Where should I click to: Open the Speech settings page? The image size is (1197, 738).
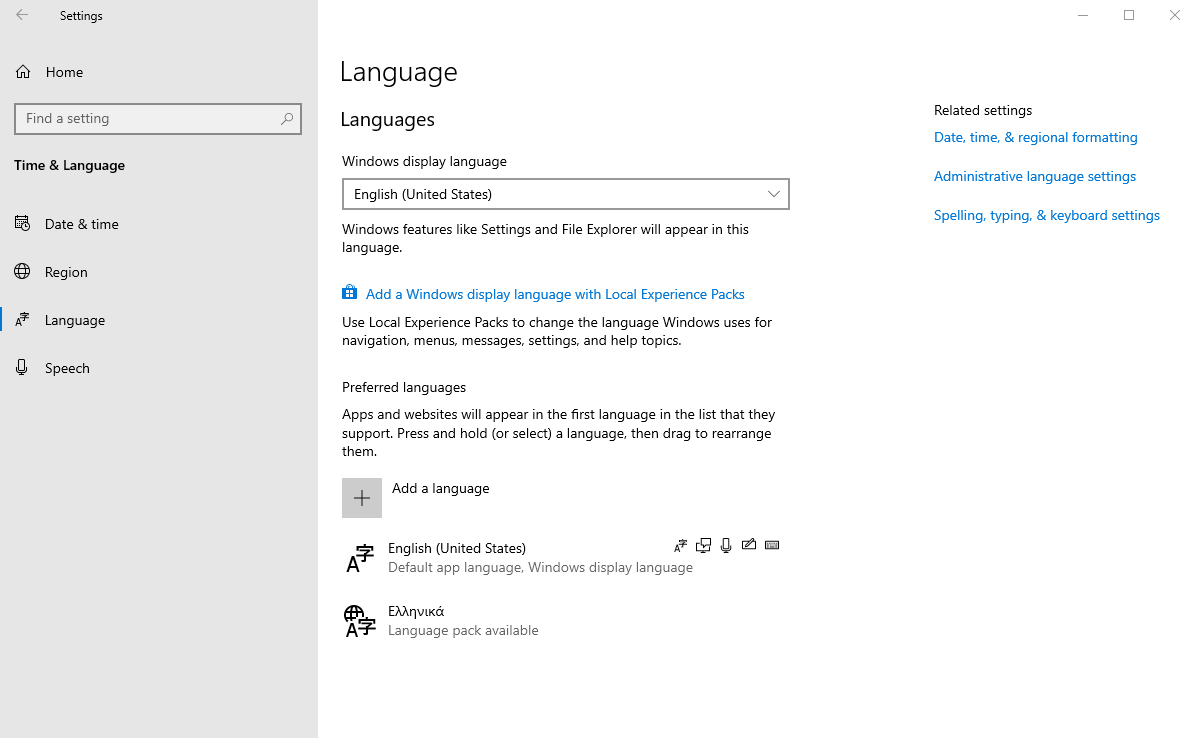click(x=67, y=369)
